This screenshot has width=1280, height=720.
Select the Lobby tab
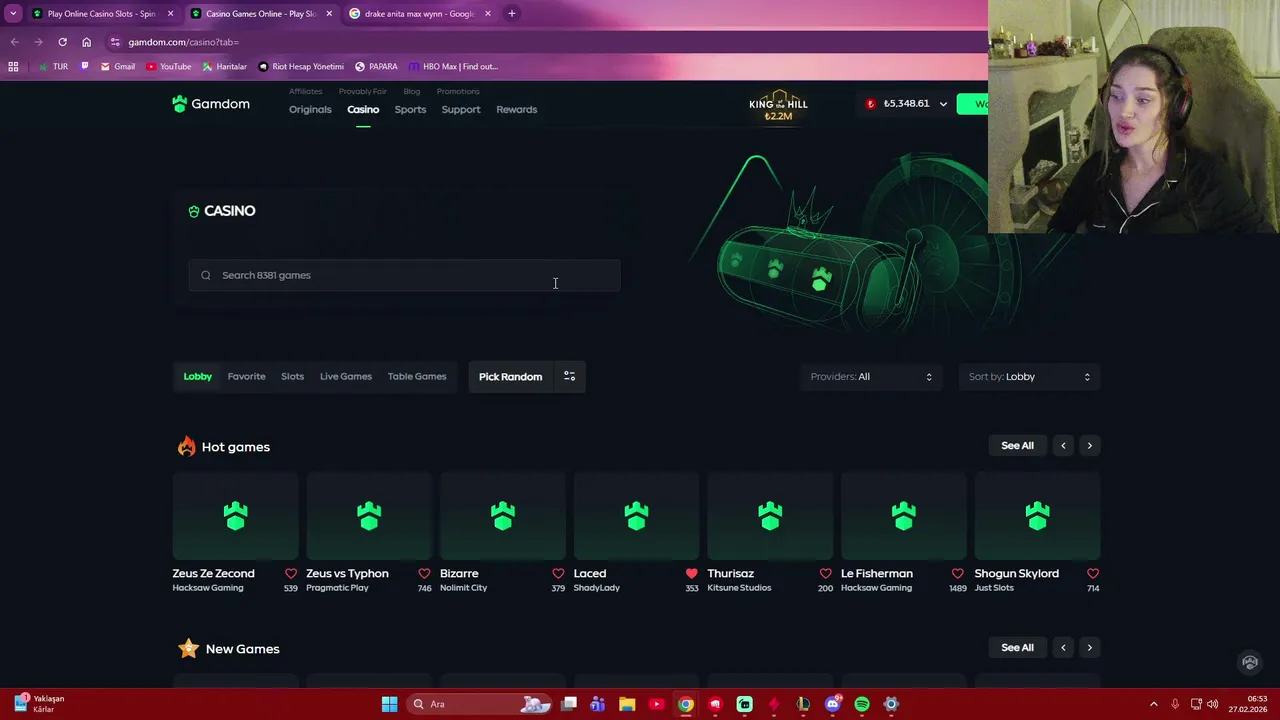198,377
